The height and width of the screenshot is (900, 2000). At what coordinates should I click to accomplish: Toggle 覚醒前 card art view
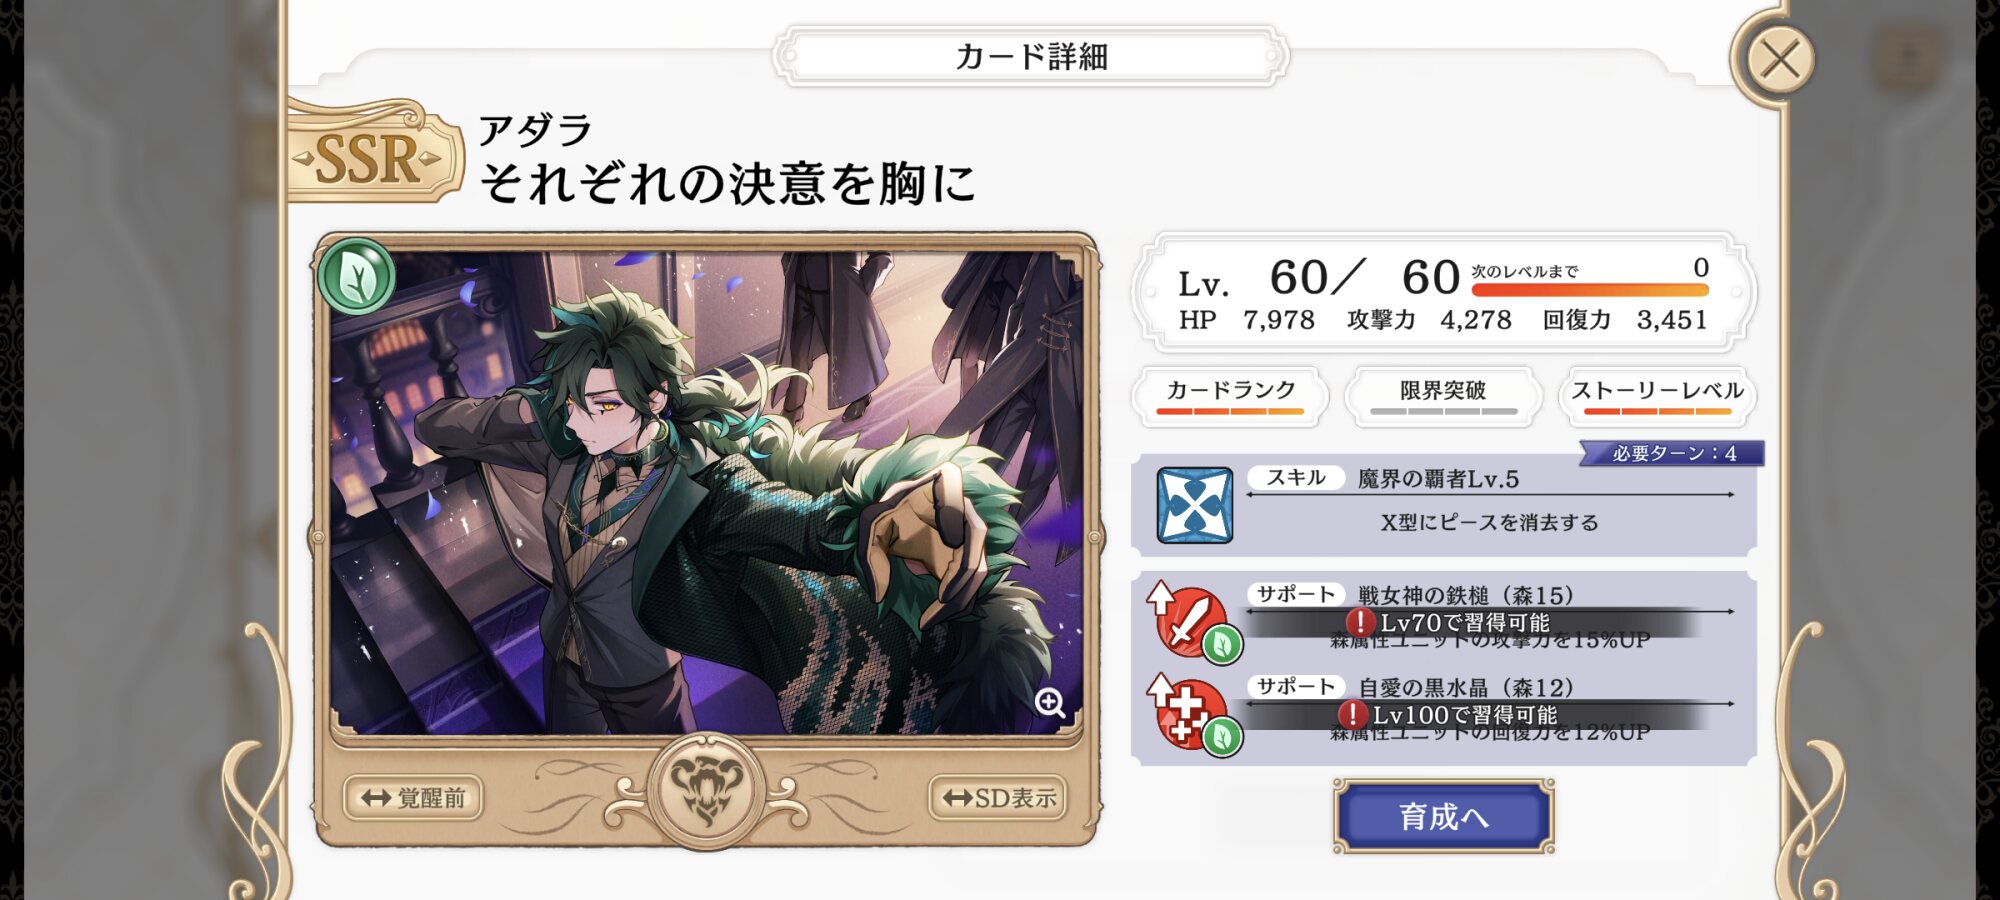(x=413, y=797)
